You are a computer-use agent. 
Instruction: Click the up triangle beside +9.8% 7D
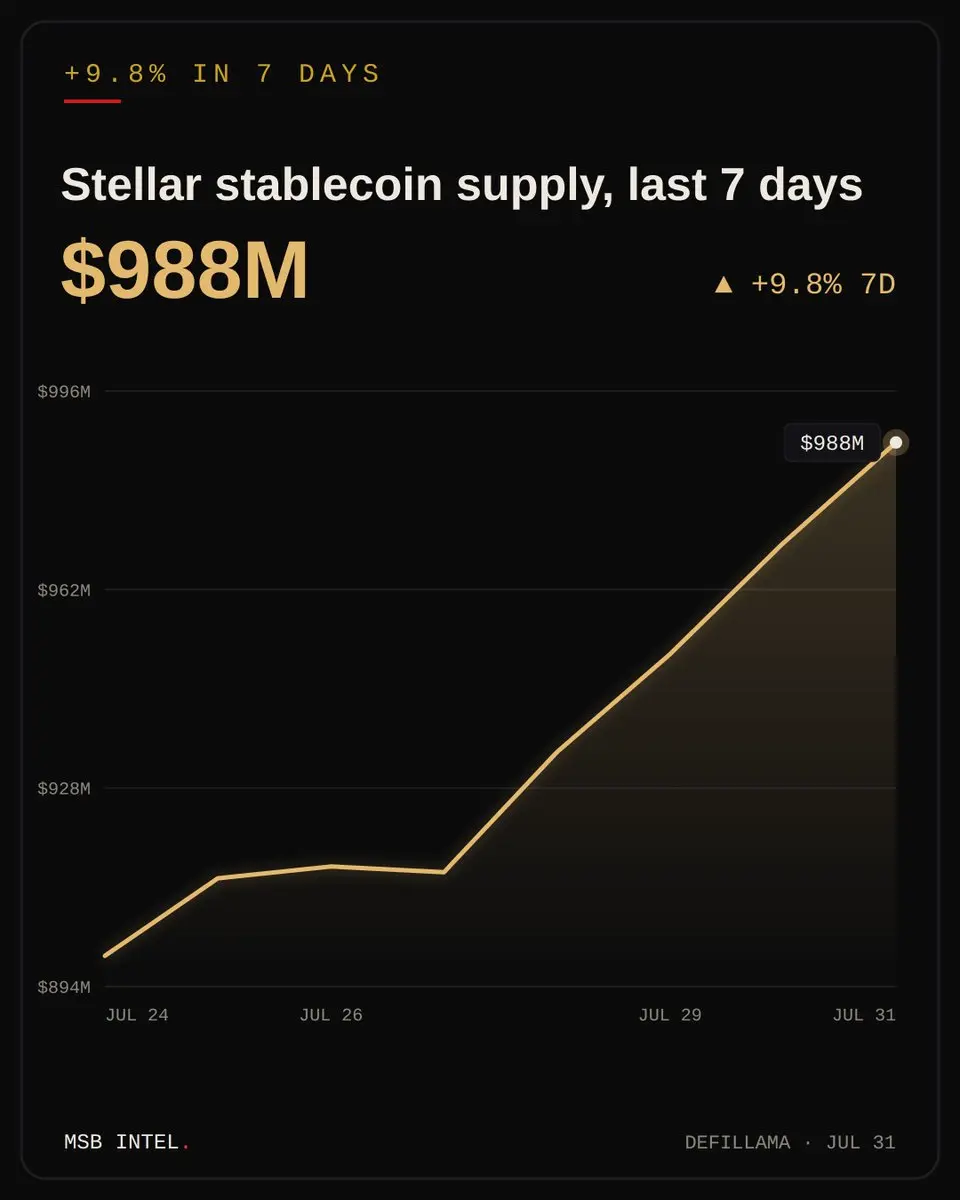pos(724,285)
